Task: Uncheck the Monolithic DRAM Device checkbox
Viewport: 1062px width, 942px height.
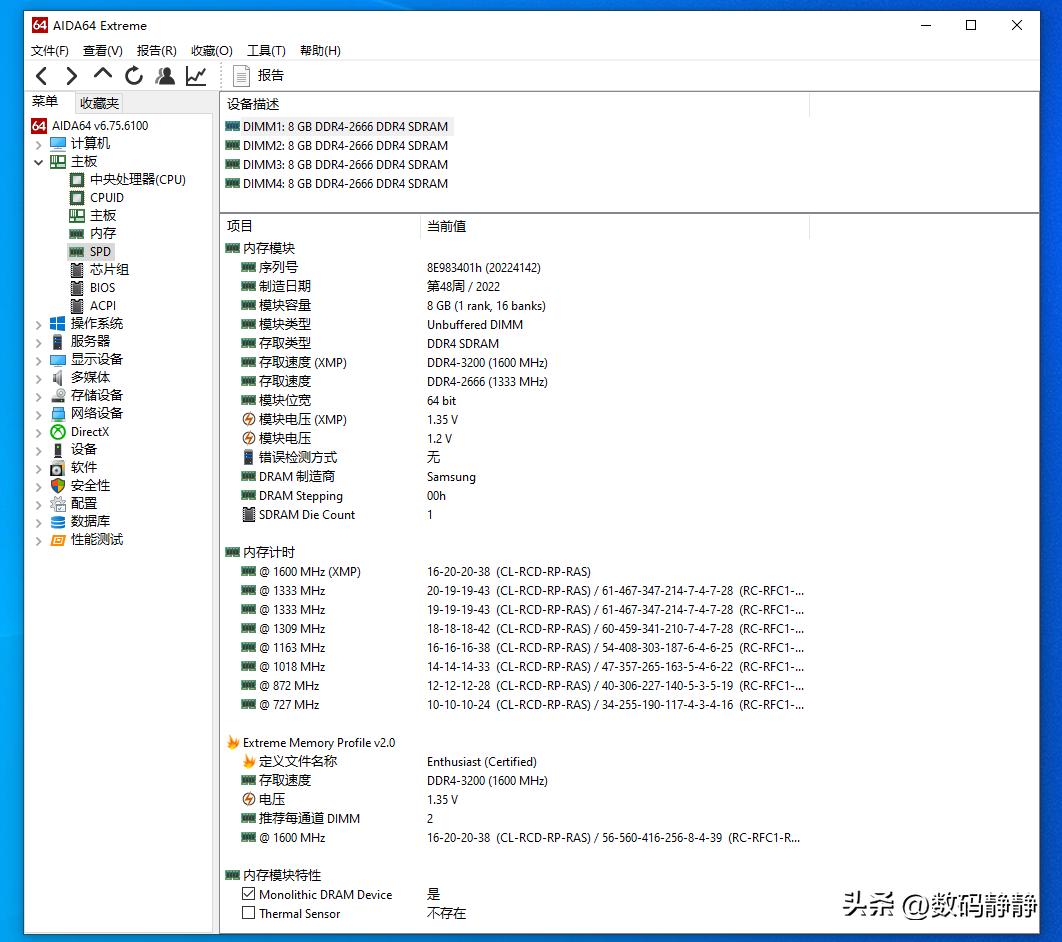Action: (x=249, y=894)
